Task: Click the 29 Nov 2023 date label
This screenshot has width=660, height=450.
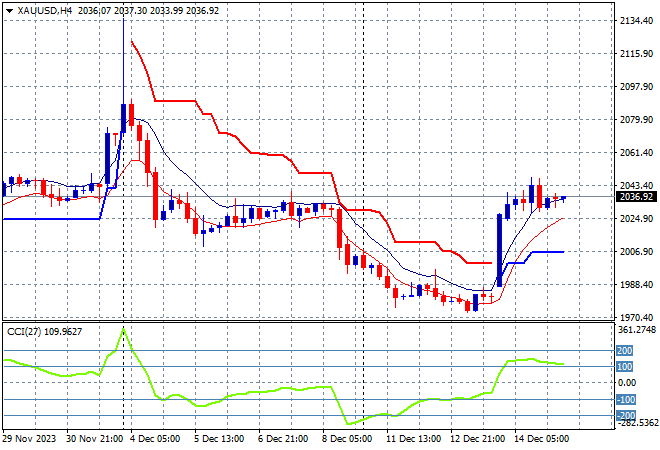Action: 32,440
